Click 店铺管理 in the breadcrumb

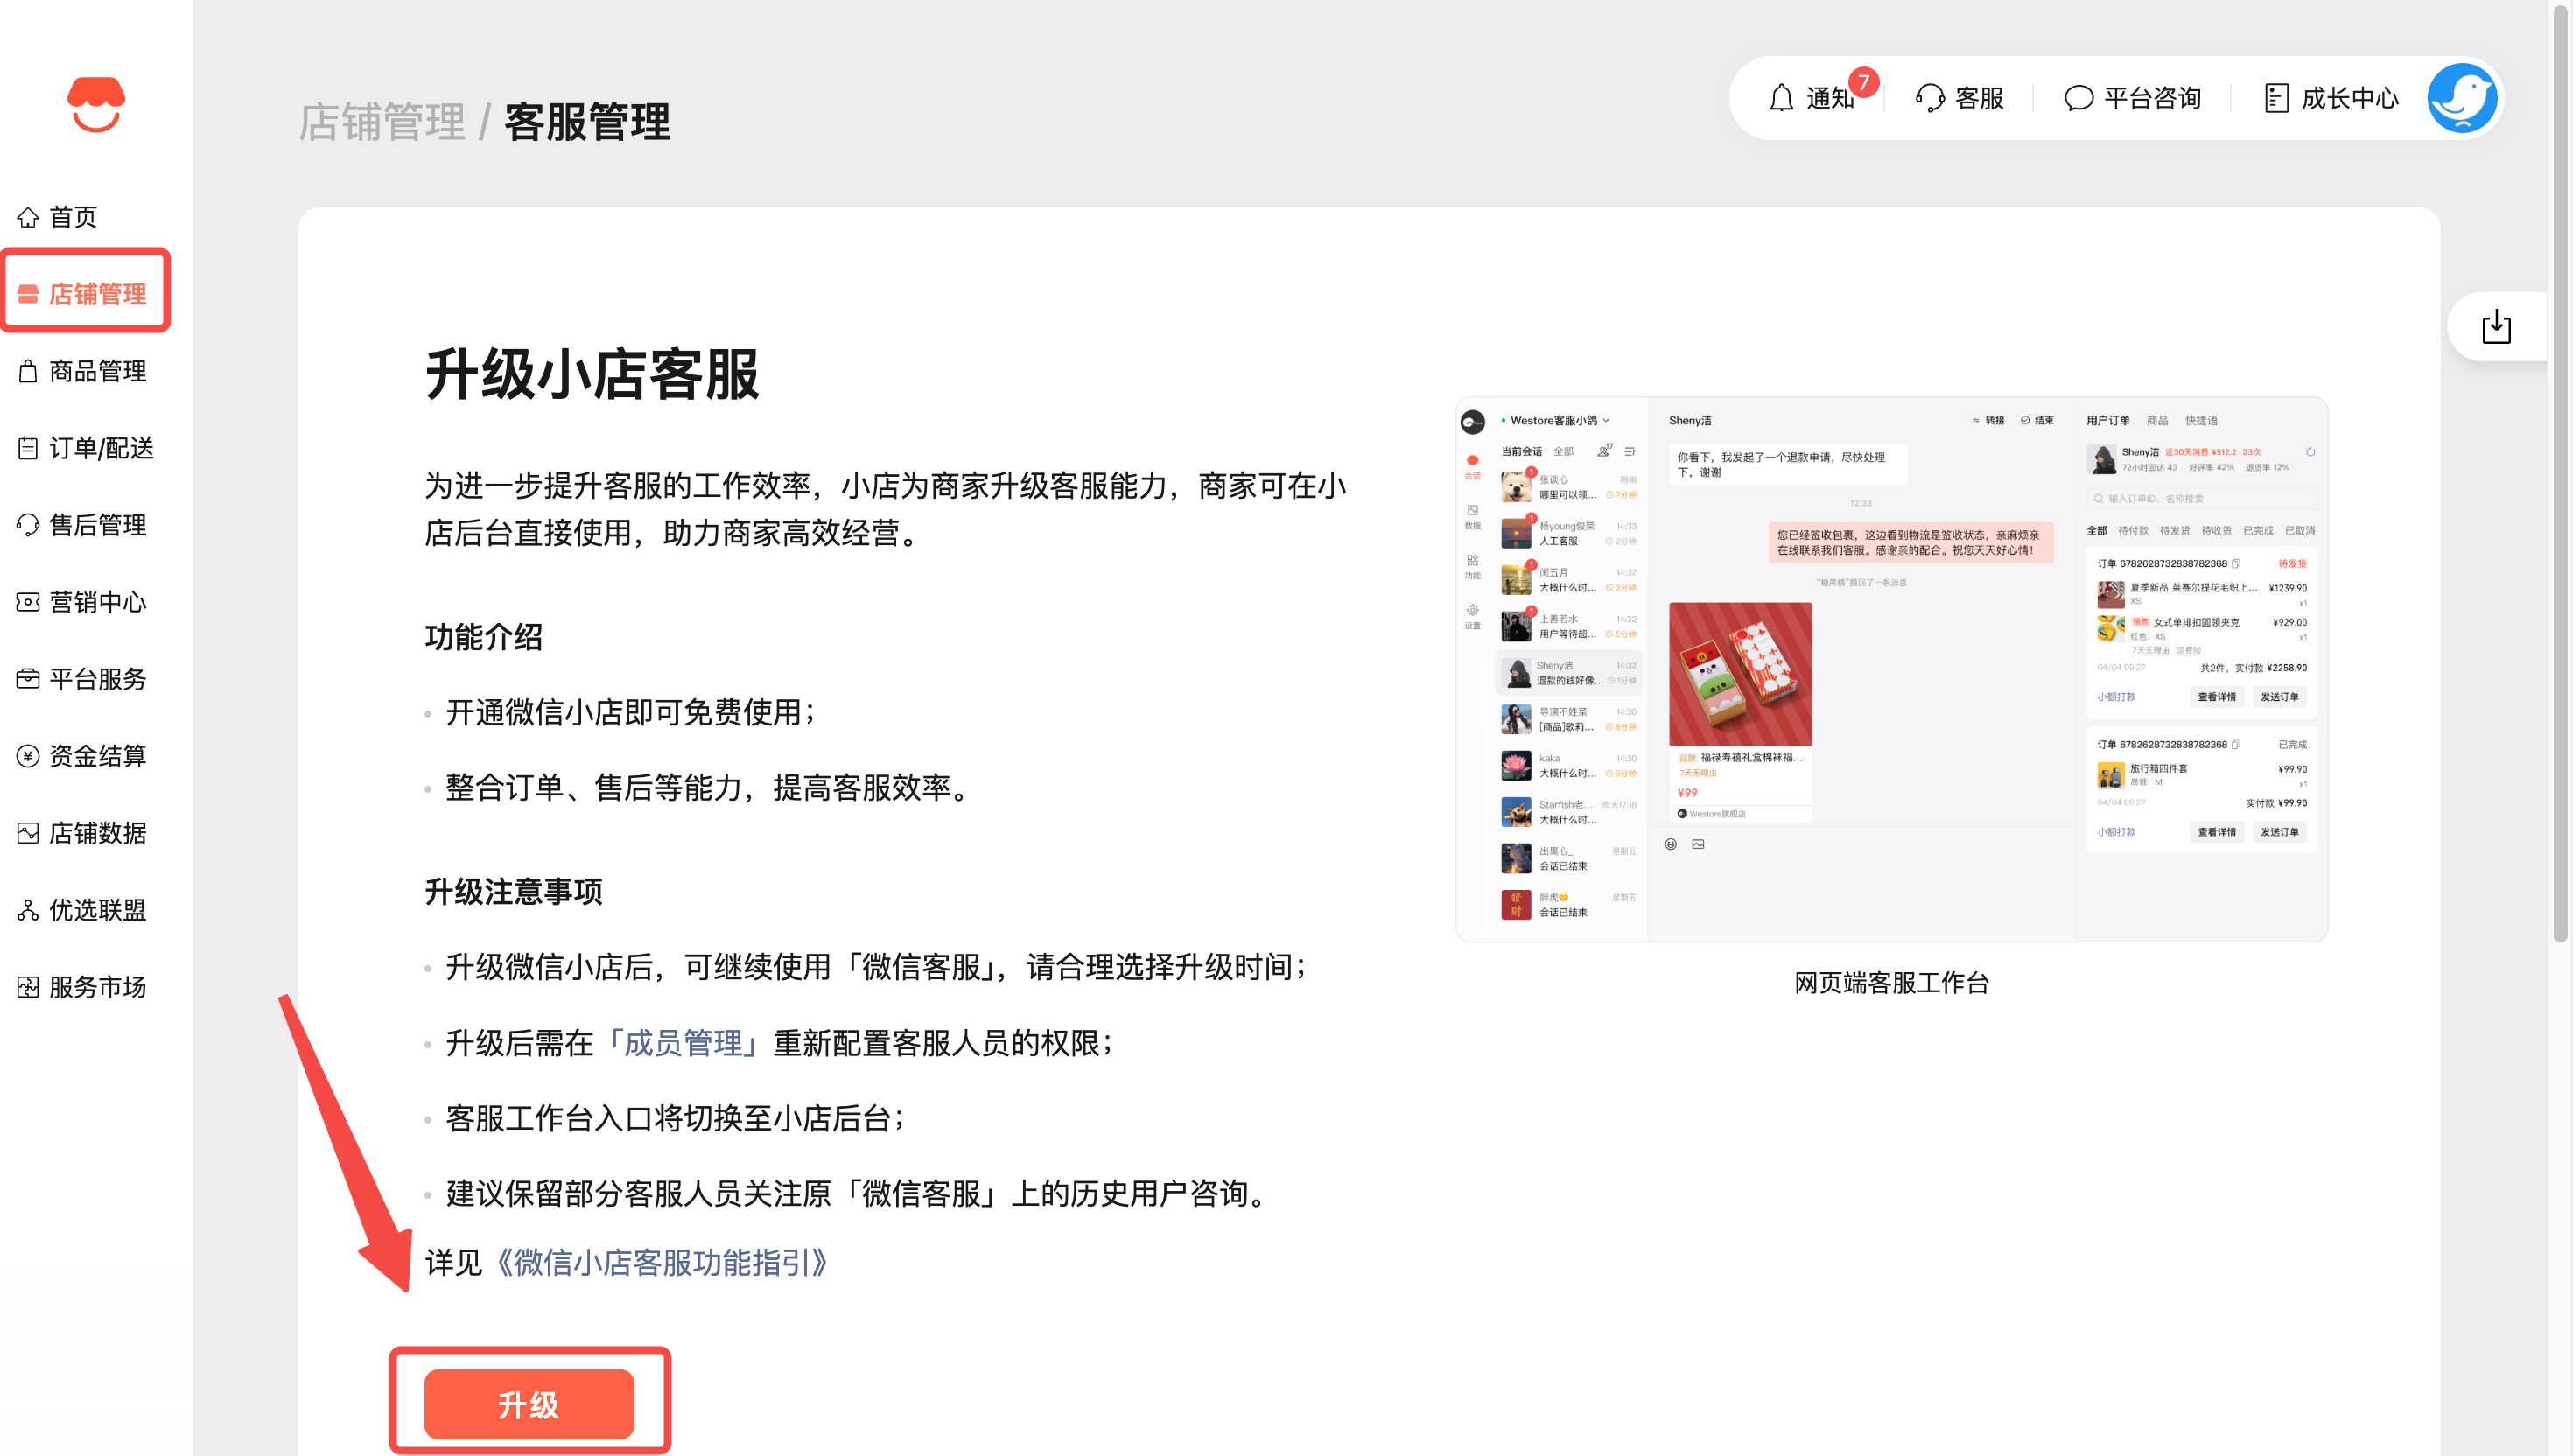click(382, 122)
